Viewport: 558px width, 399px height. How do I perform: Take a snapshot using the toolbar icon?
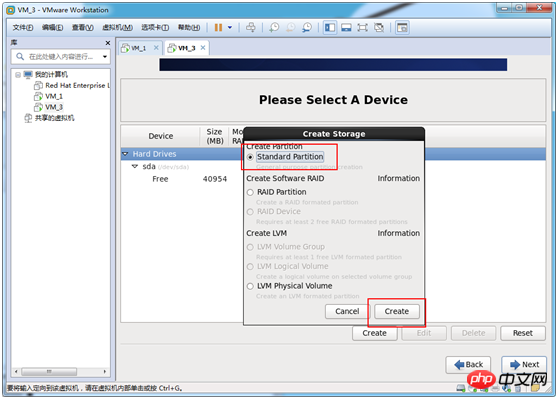(x=274, y=27)
